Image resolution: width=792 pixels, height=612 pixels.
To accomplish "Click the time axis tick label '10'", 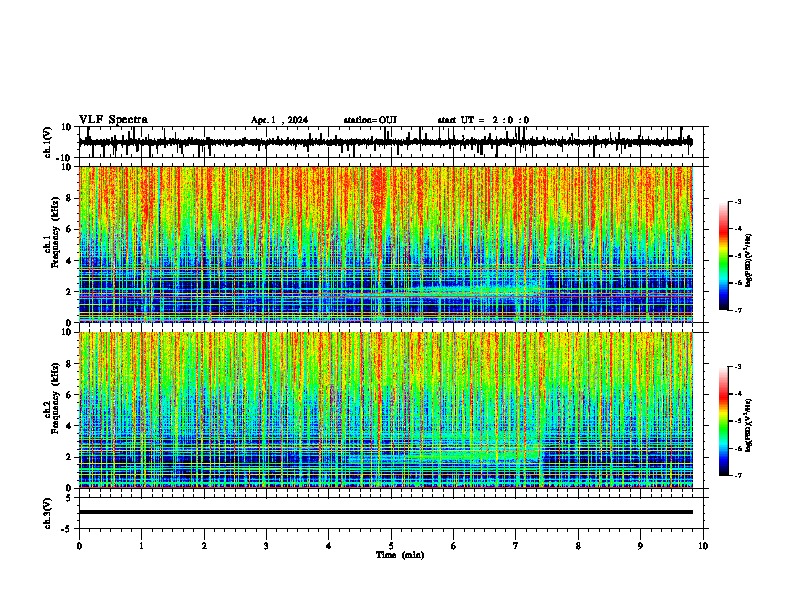I will point(703,546).
